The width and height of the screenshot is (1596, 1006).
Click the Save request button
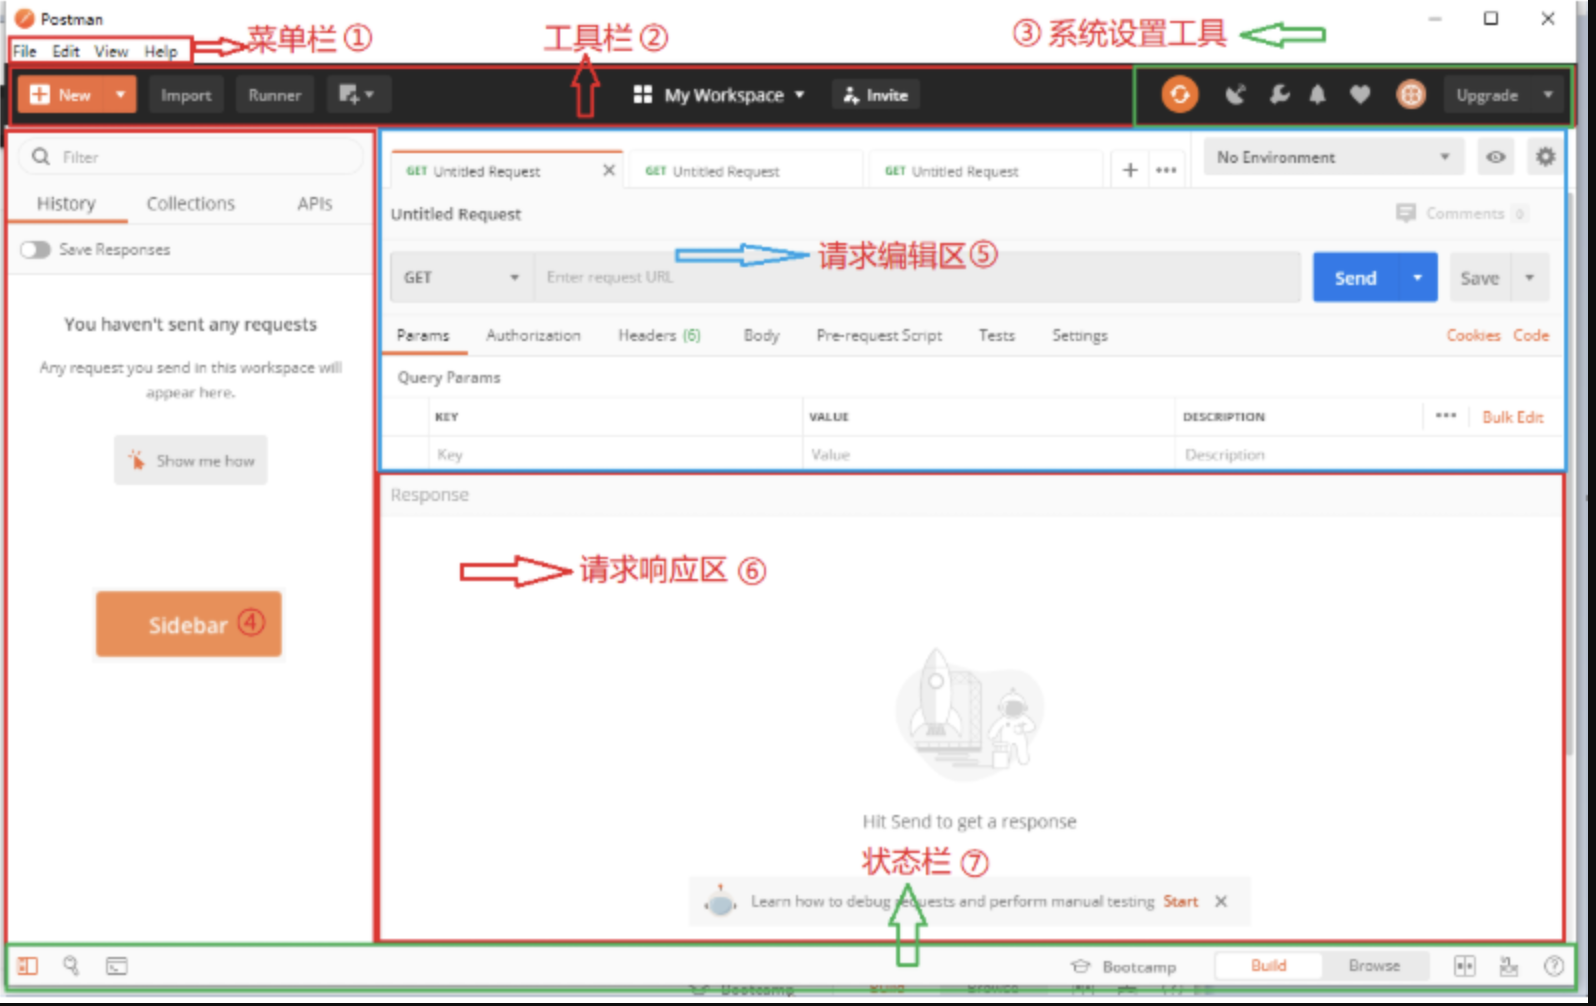tap(1480, 277)
